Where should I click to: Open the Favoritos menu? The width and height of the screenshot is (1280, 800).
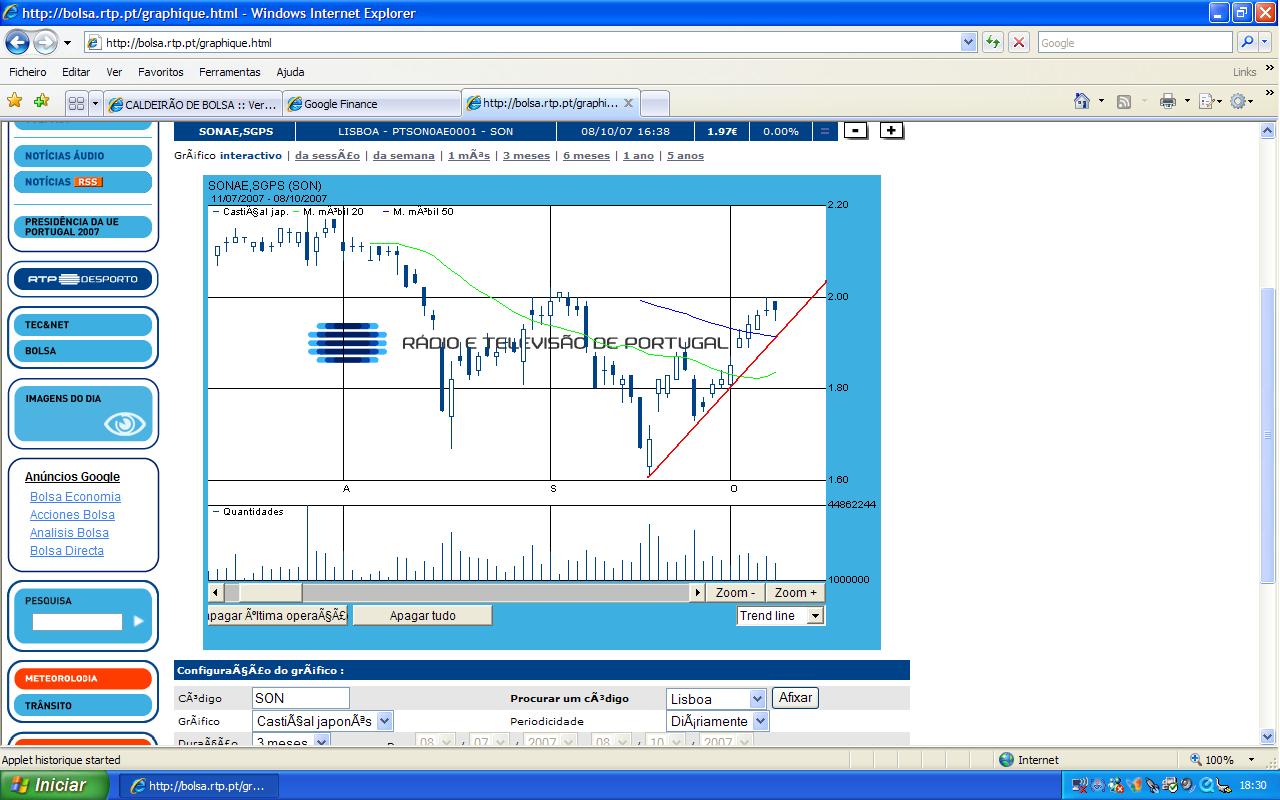(161, 72)
